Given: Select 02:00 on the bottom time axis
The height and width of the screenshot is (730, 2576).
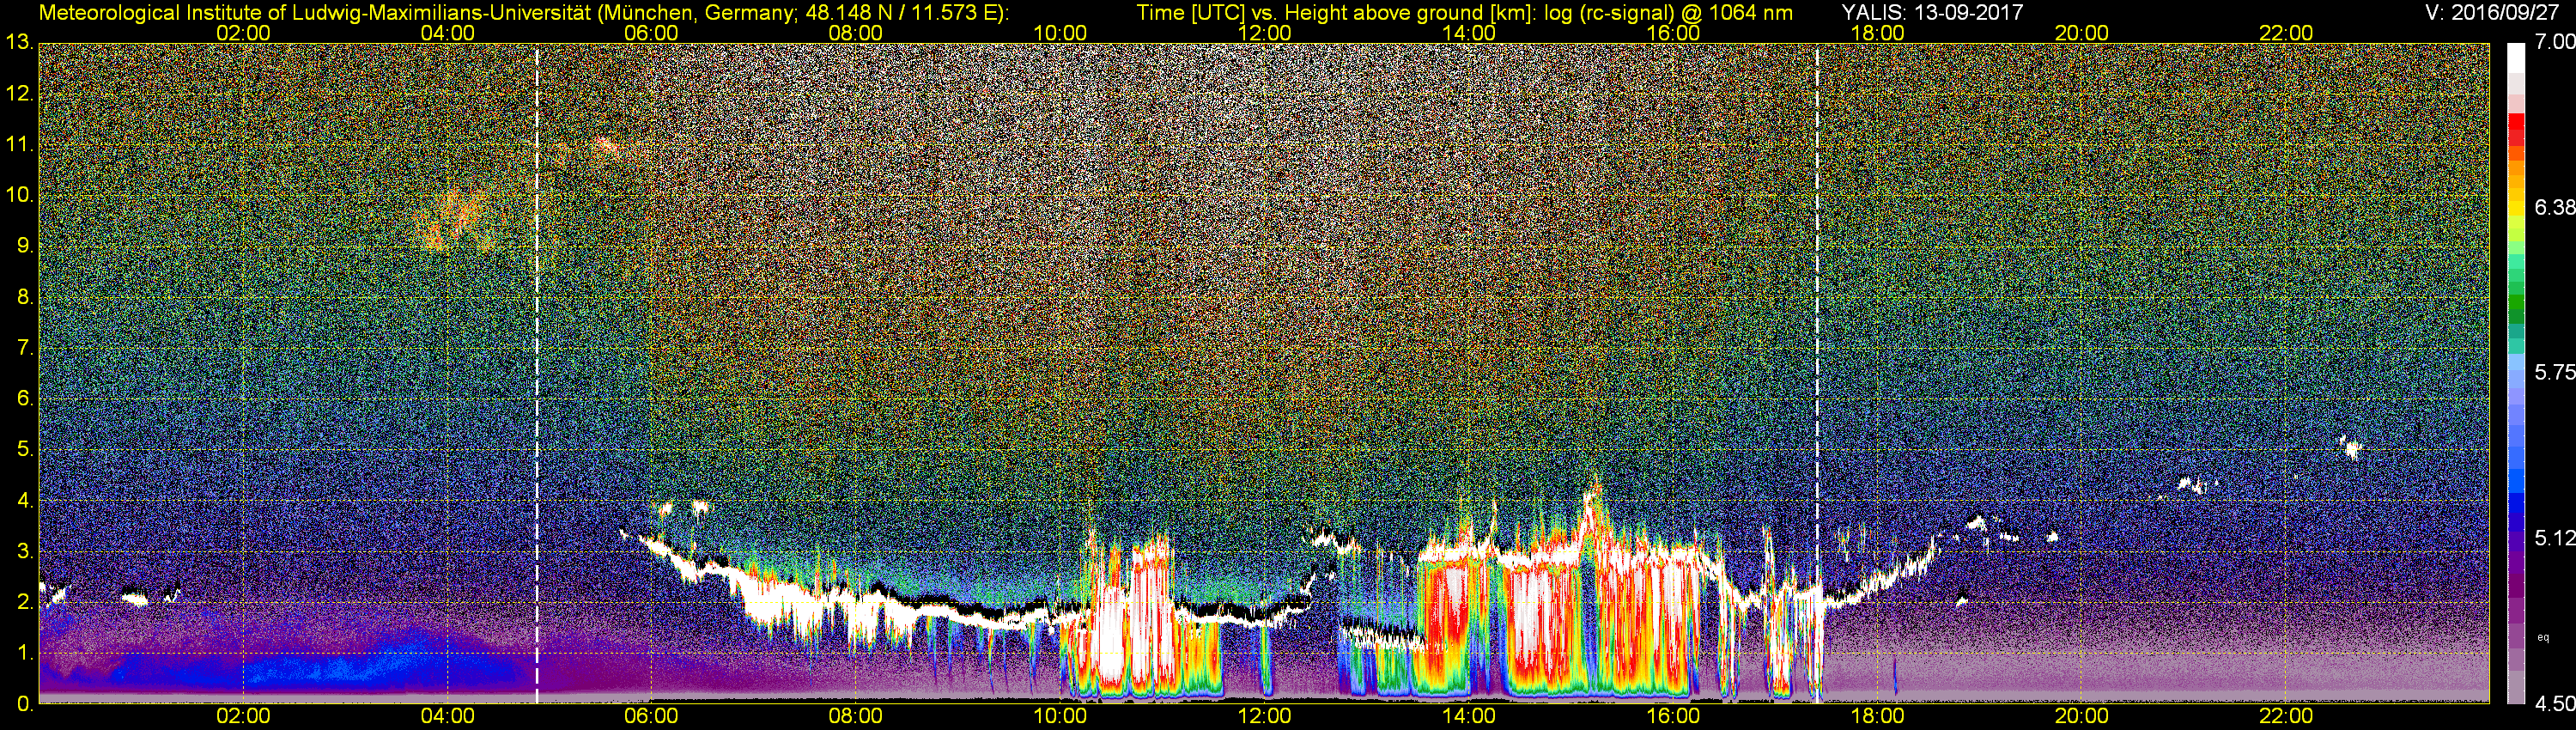Looking at the screenshot, I should (243, 716).
